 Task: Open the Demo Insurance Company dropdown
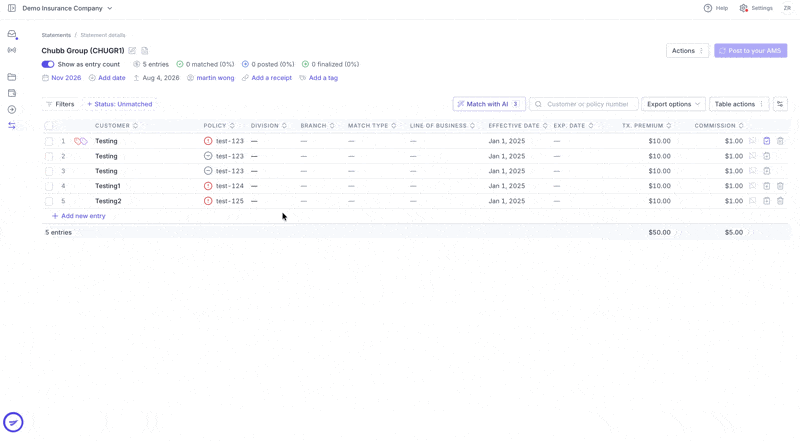tap(67, 8)
